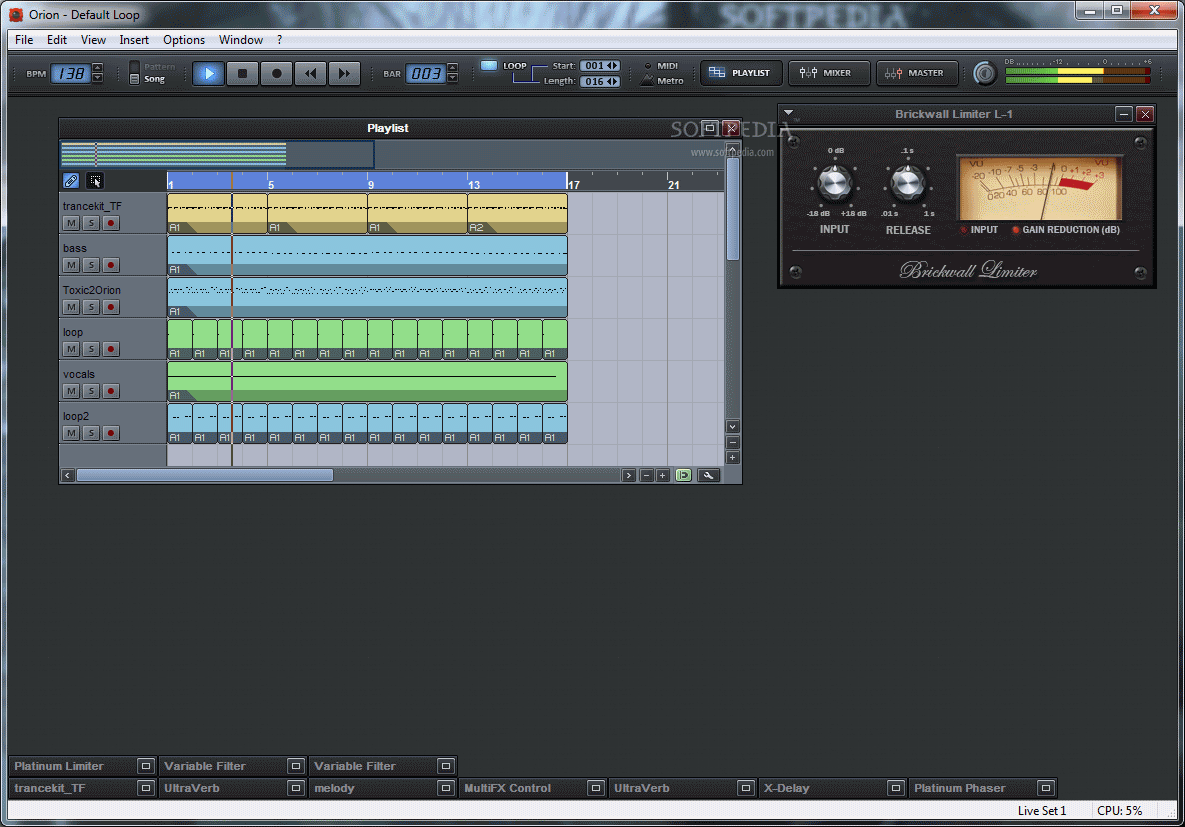Click the green follow-playback icon in Playlist
1185x827 pixels.
pos(683,475)
